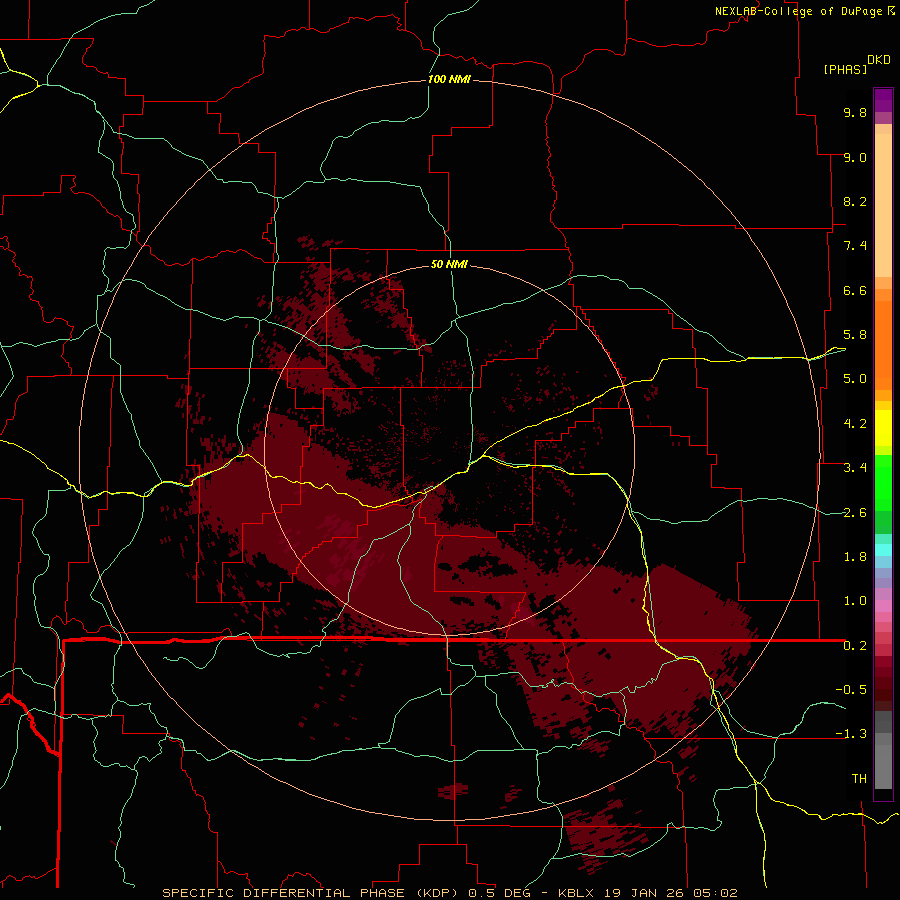Click the 8.2 legend value
900x900 pixels.
(855, 201)
